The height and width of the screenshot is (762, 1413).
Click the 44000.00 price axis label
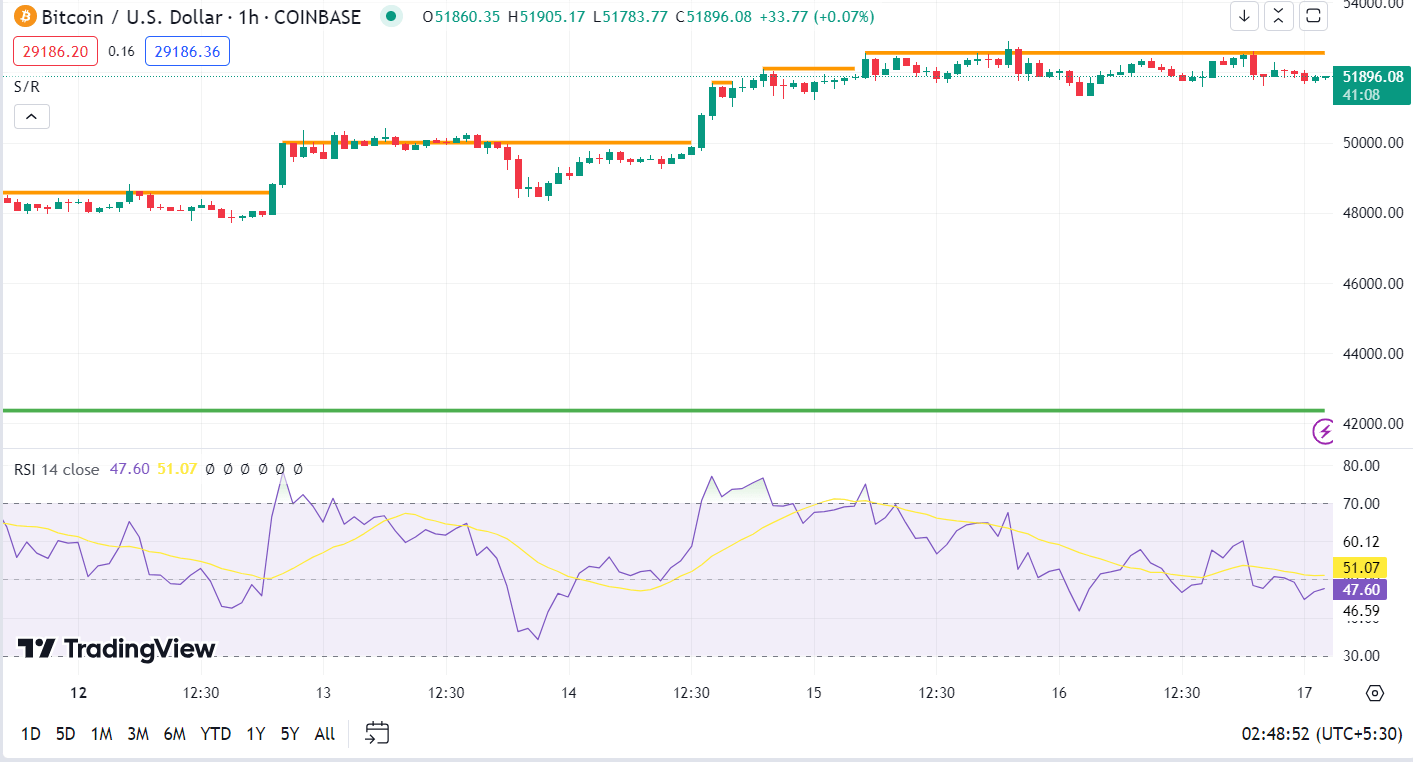click(x=1371, y=354)
